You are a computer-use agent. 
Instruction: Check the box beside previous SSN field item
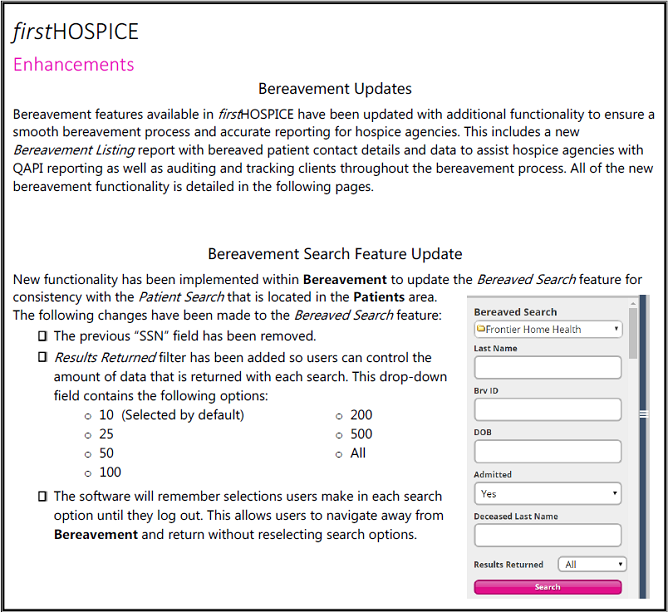[42, 337]
